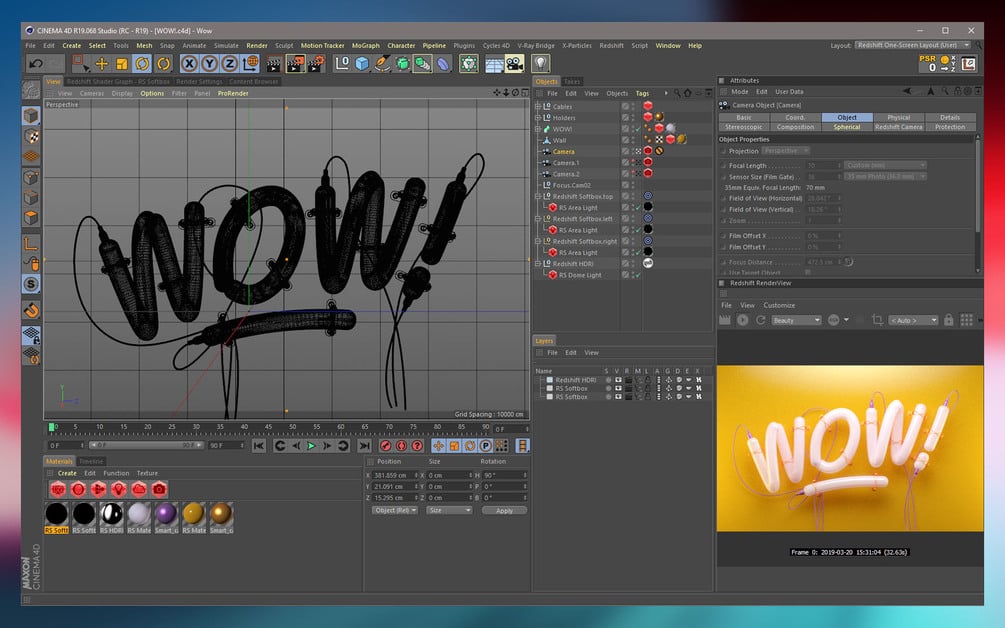This screenshot has width=1005, height=628.
Task: Toggle visibility dots for Cables object
Action: pyautogui.click(x=633, y=106)
